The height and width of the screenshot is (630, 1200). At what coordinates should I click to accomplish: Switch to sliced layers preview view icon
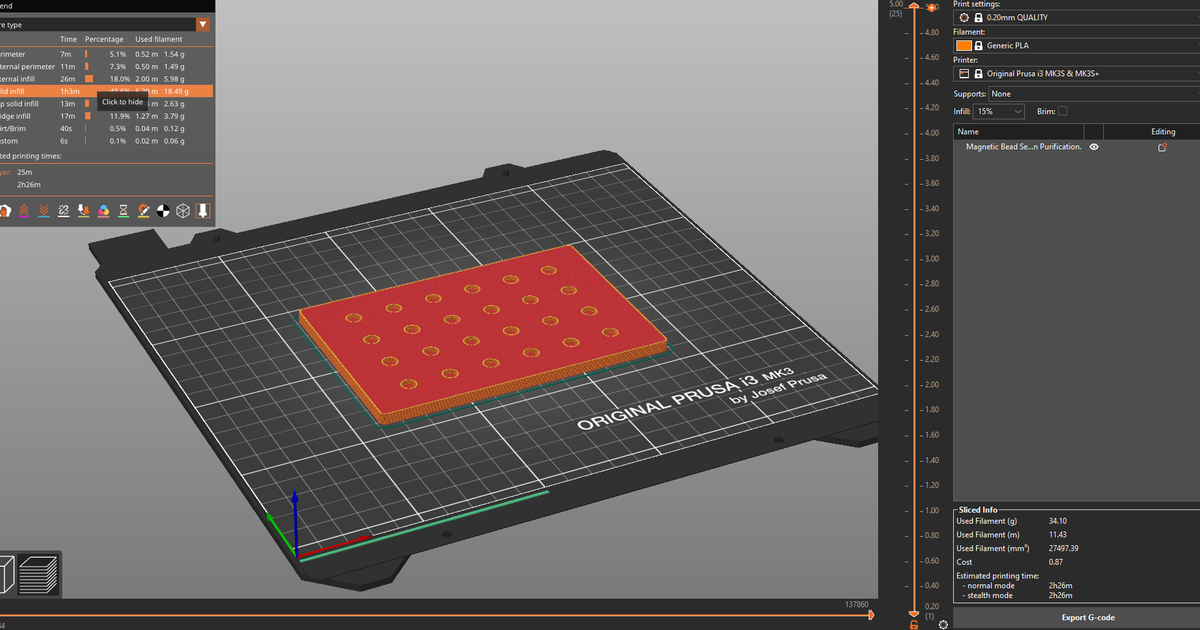point(38,575)
